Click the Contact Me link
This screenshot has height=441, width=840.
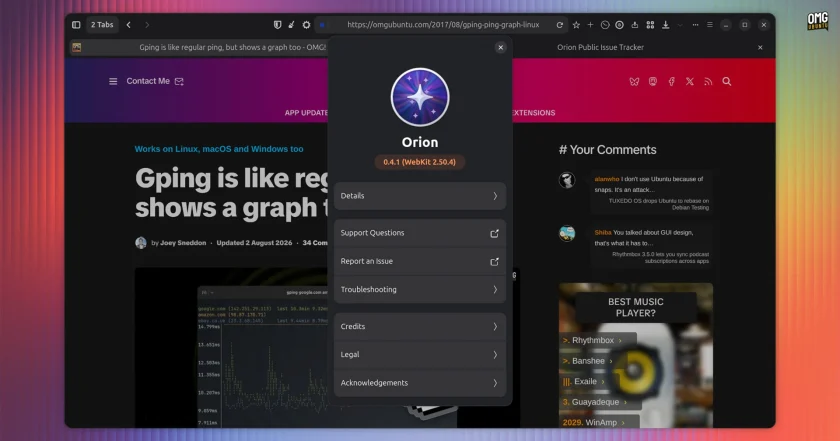[155, 81]
